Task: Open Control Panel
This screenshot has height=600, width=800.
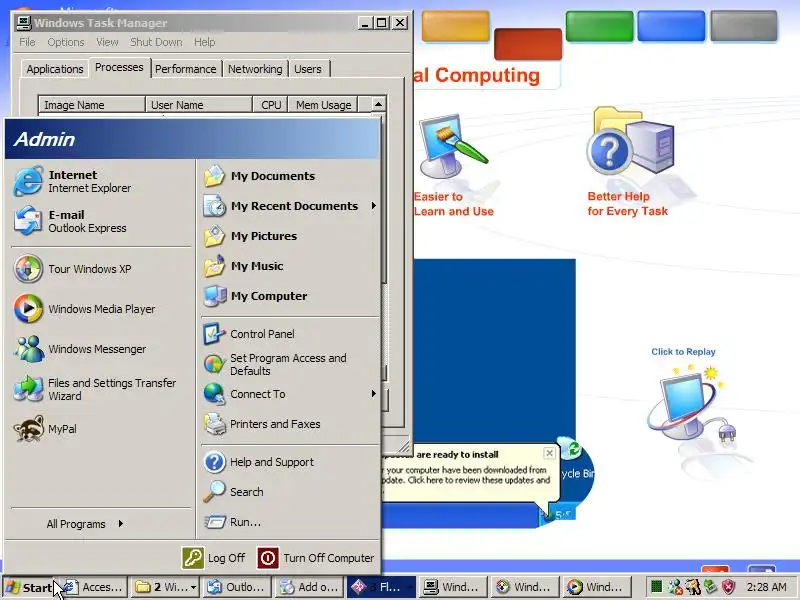Action: click(290, 334)
